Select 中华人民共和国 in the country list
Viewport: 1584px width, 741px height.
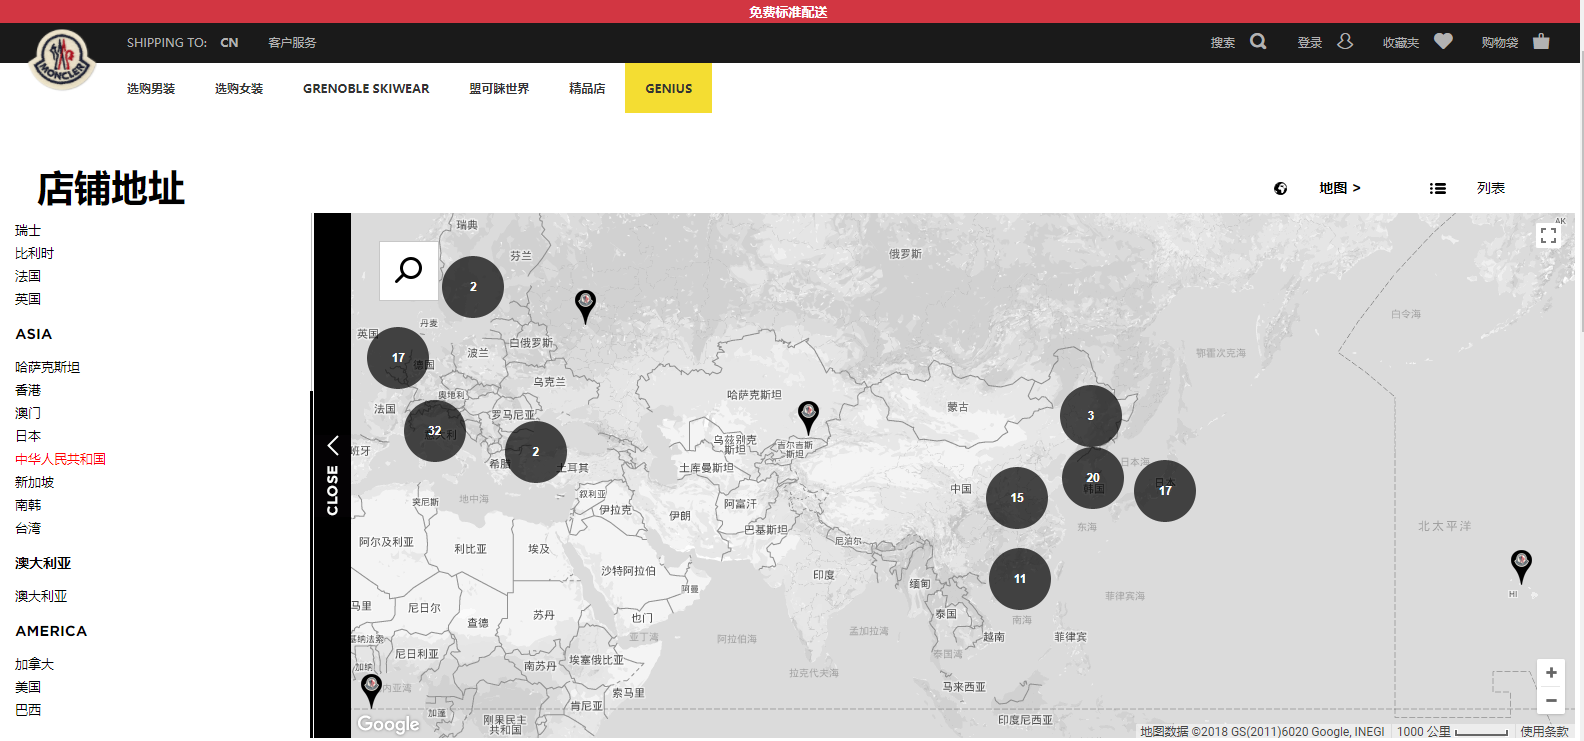60,459
